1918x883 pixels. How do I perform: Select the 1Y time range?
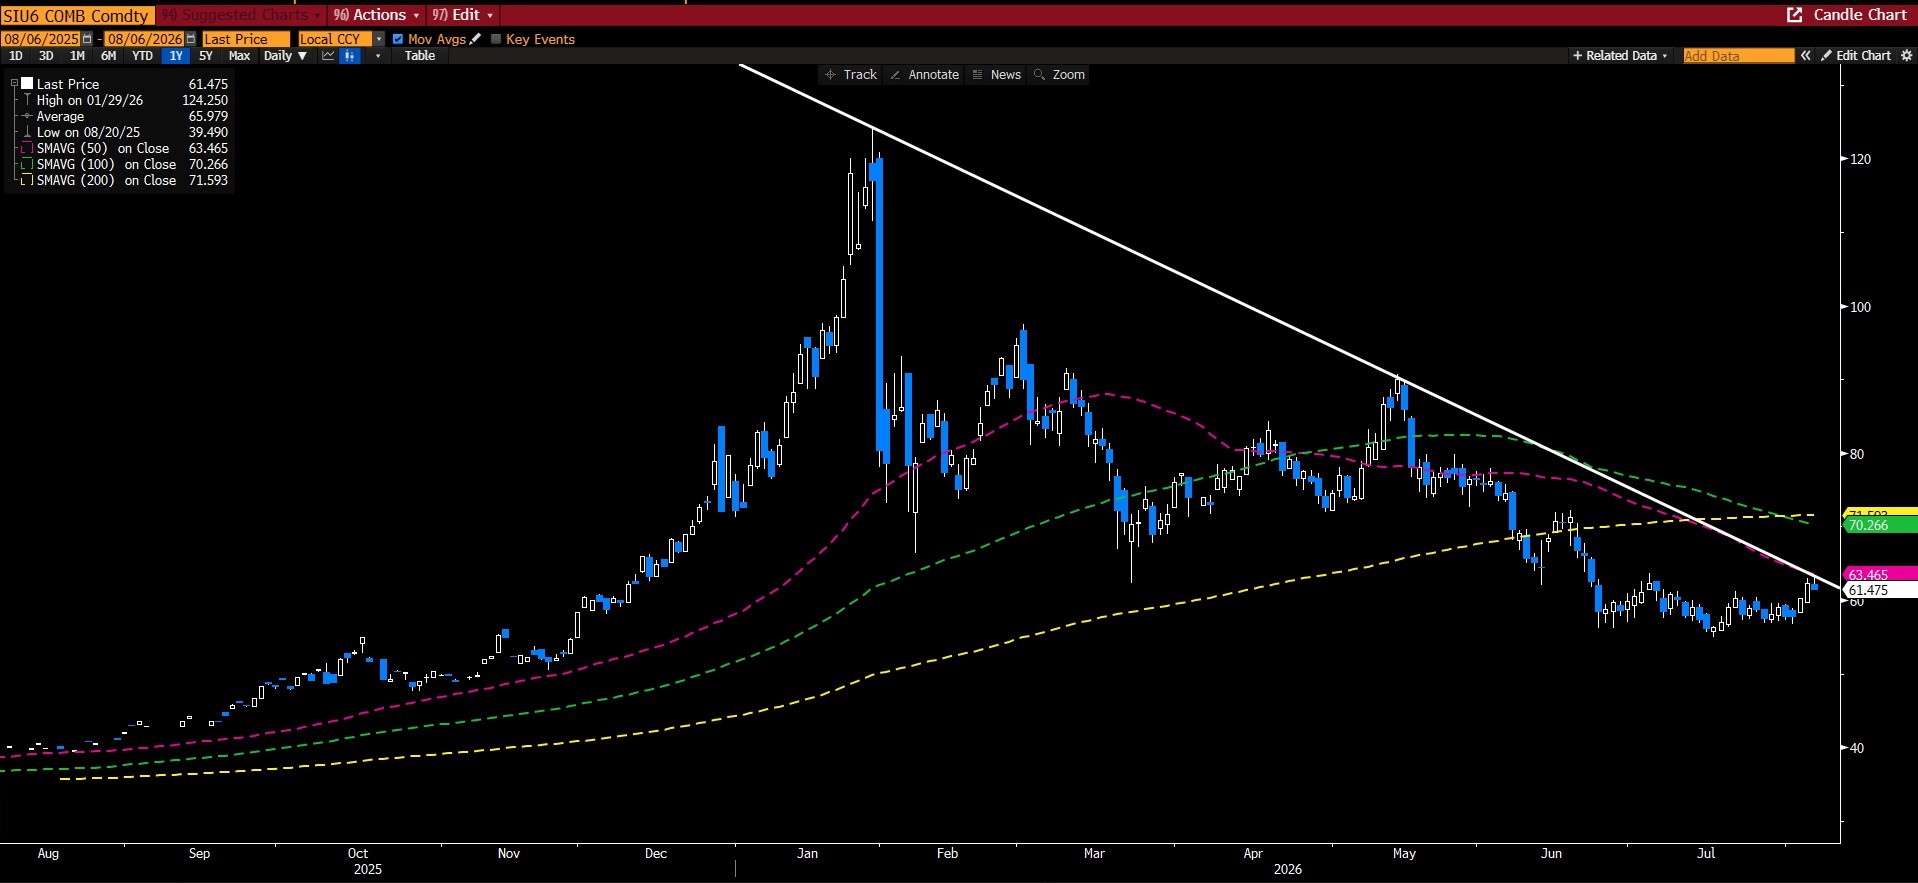(176, 56)
